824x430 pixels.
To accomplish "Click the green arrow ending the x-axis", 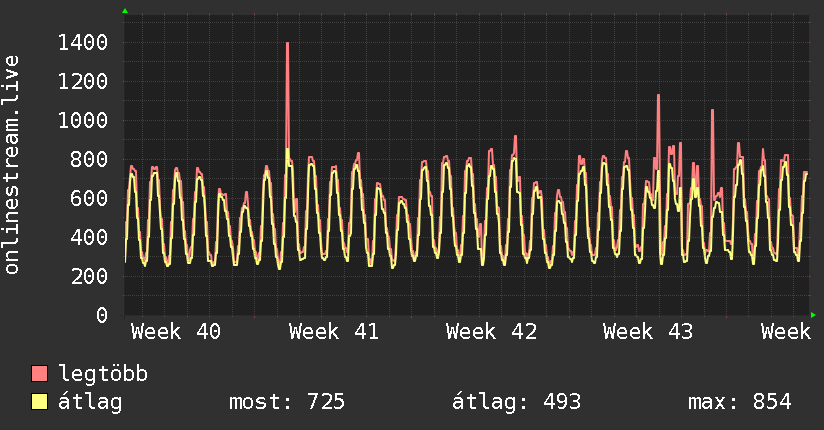I will [813, 315].
